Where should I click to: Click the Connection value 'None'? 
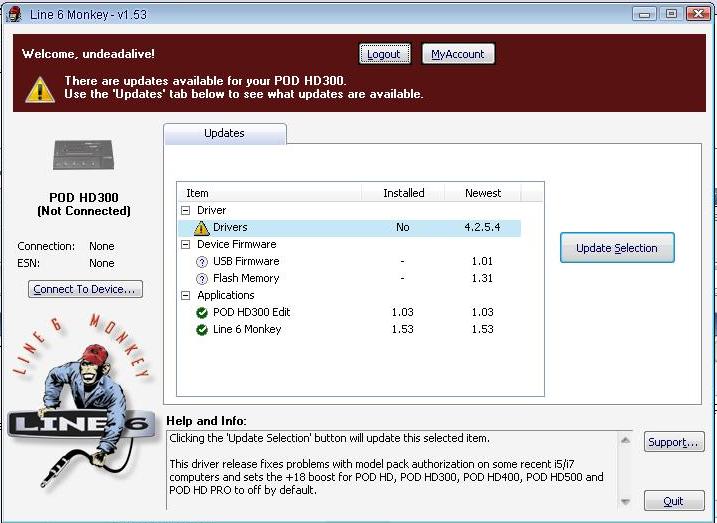click(102, 246)
